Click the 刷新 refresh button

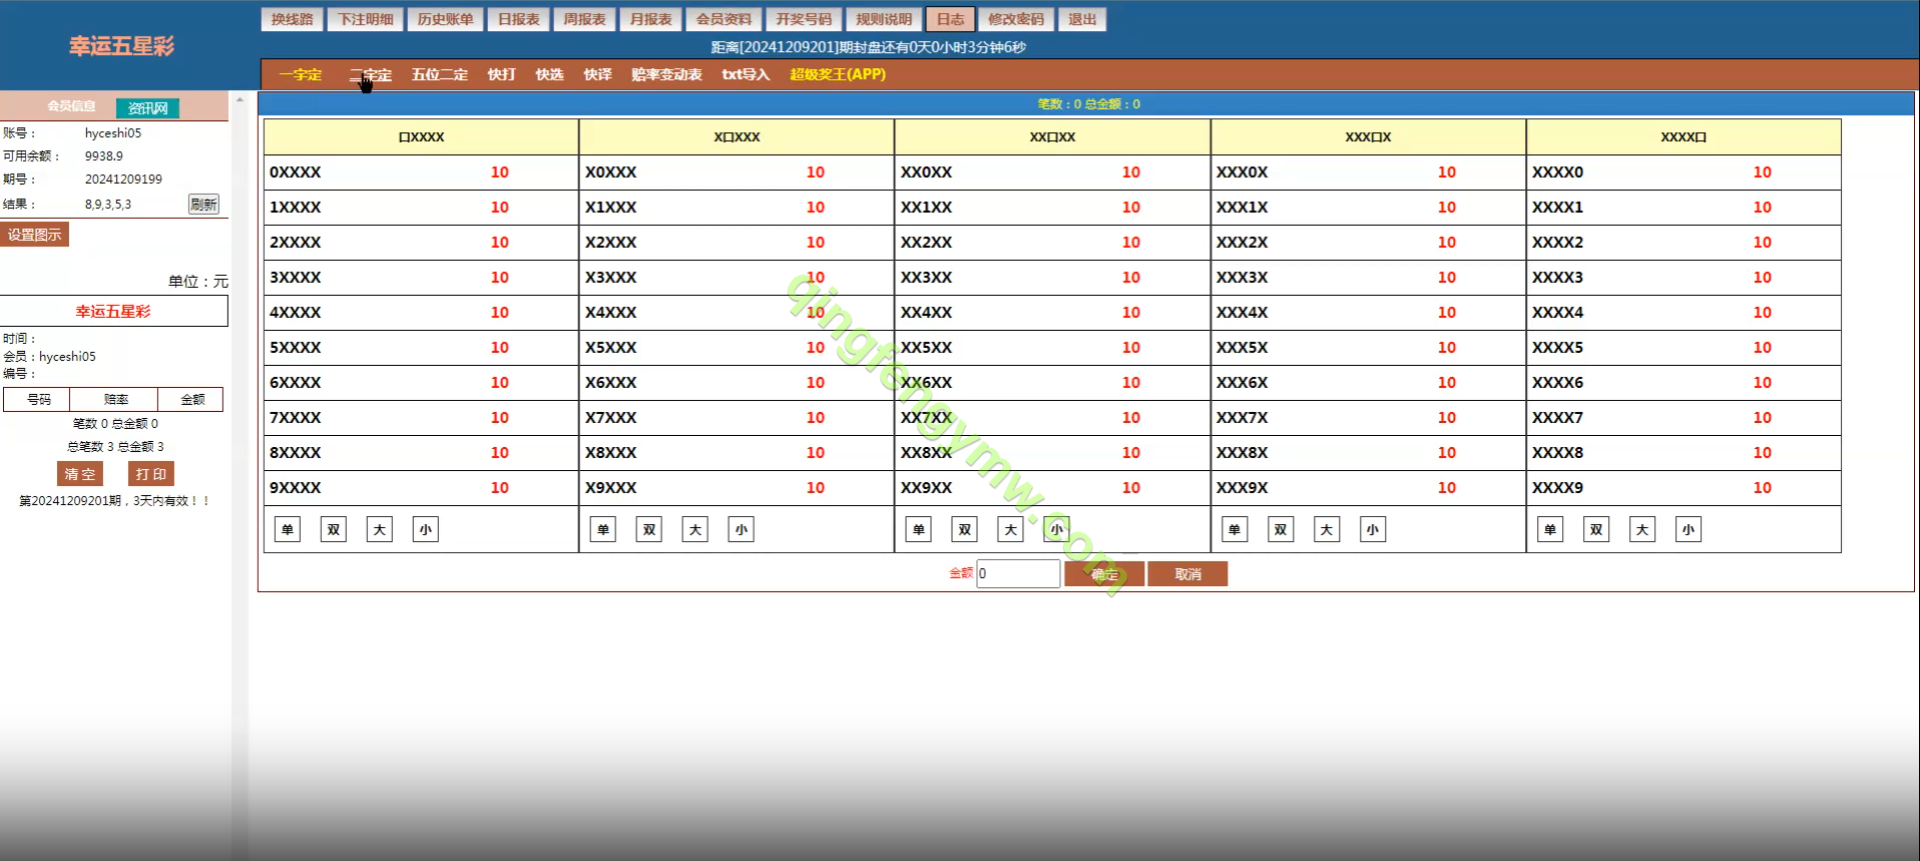[203, 204]
